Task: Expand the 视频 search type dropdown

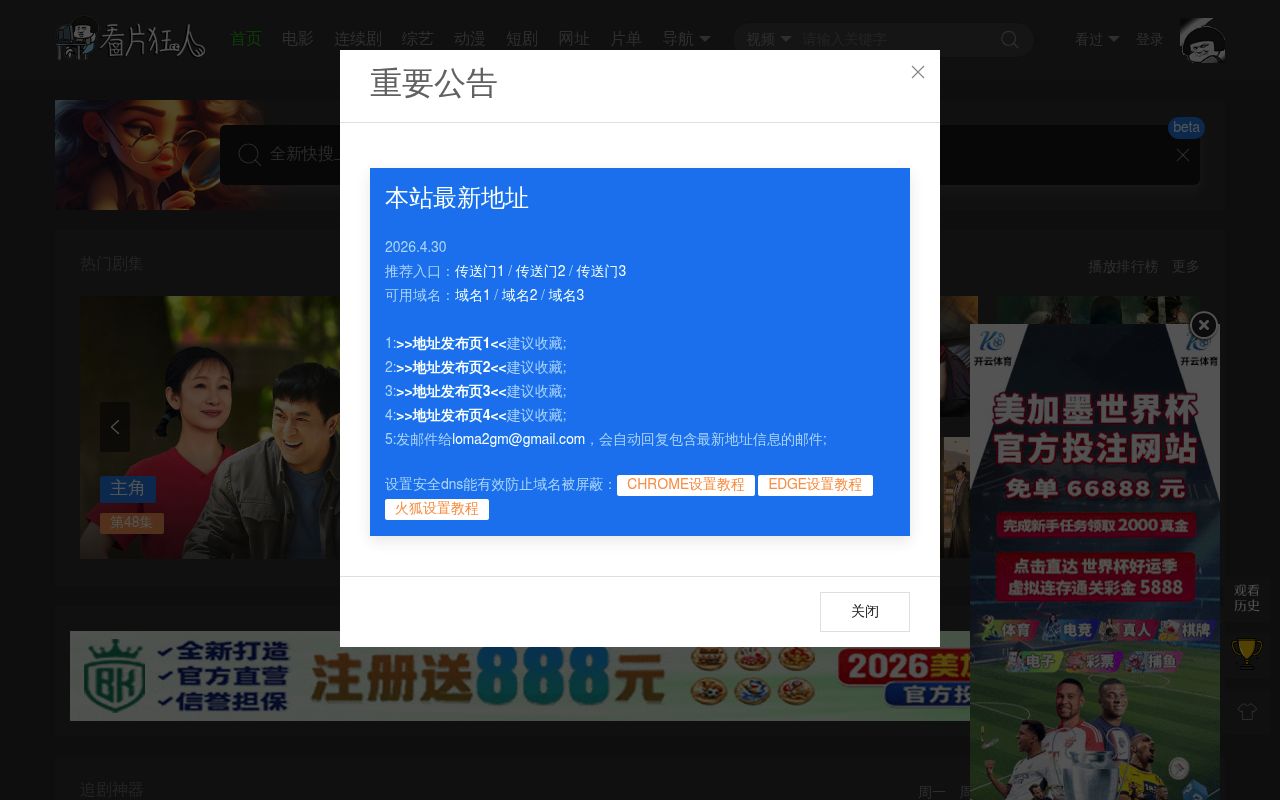Action: 769,40
